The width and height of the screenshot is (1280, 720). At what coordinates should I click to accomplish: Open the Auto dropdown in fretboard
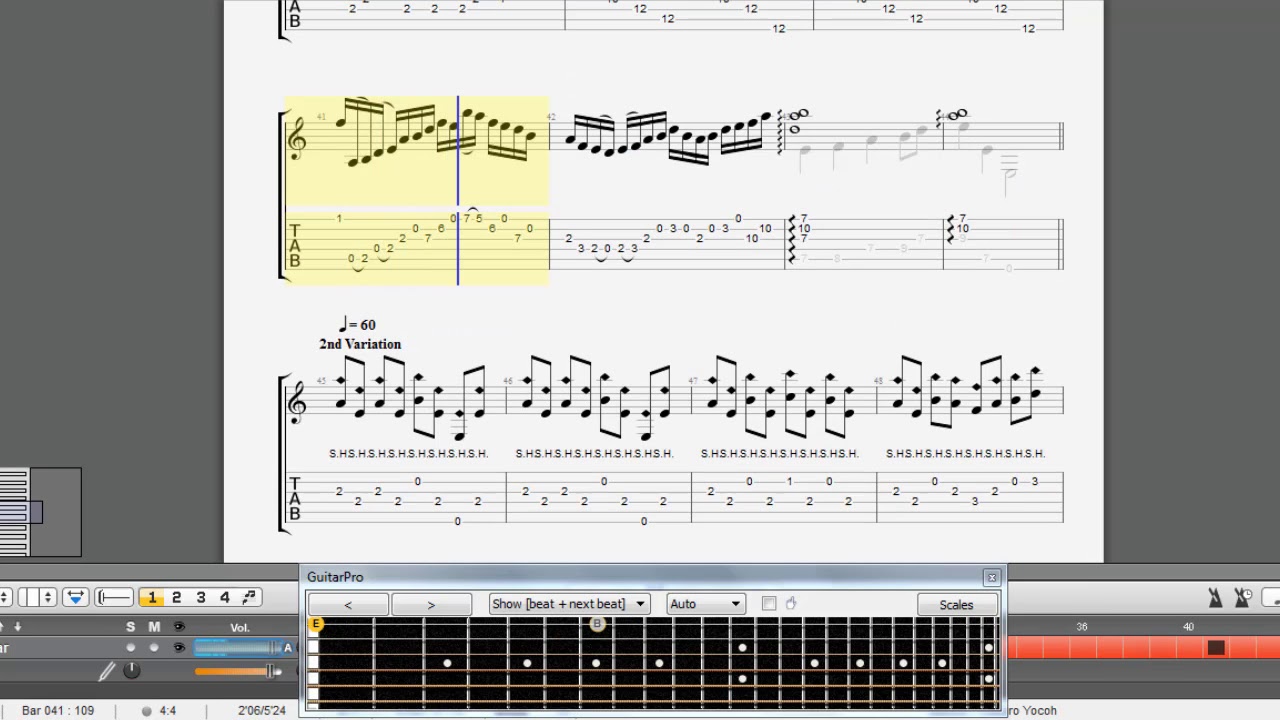(705, 604)
